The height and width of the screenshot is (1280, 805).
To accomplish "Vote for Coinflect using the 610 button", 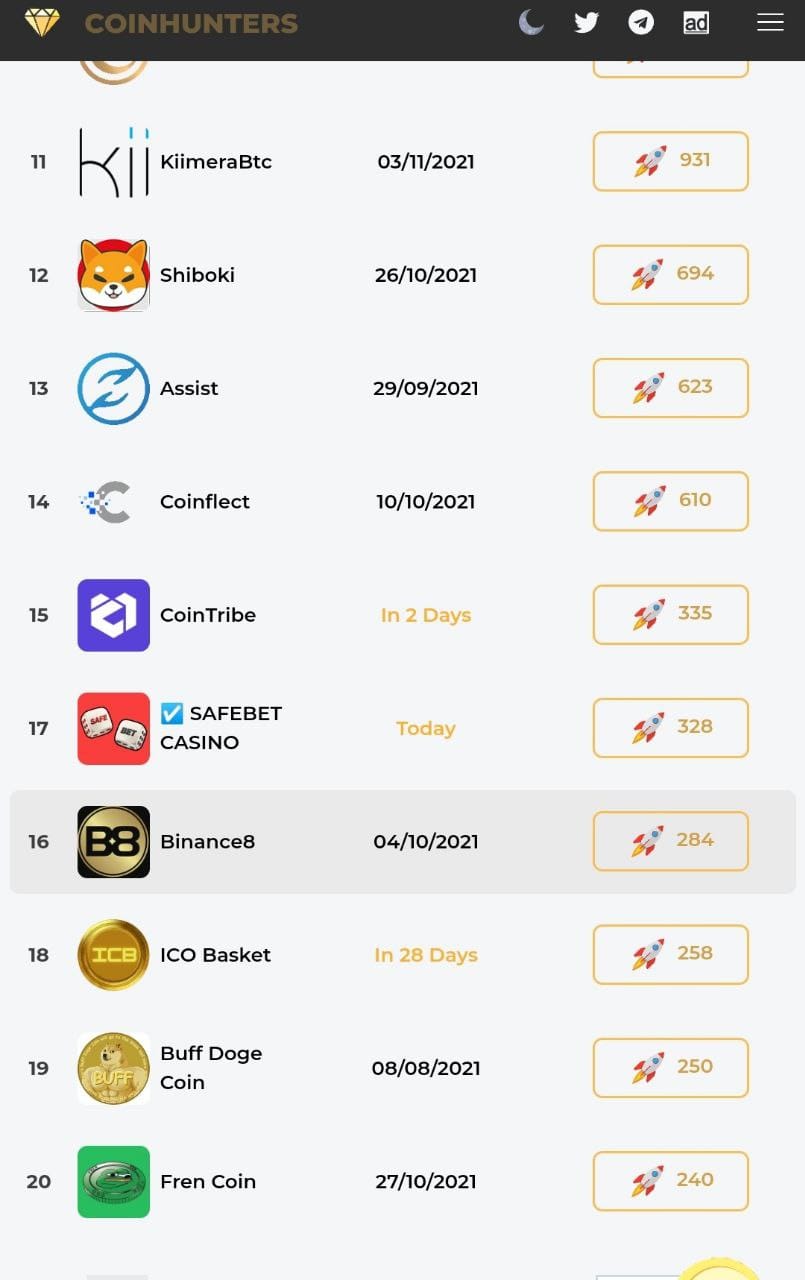I will [x=671, y=501].
